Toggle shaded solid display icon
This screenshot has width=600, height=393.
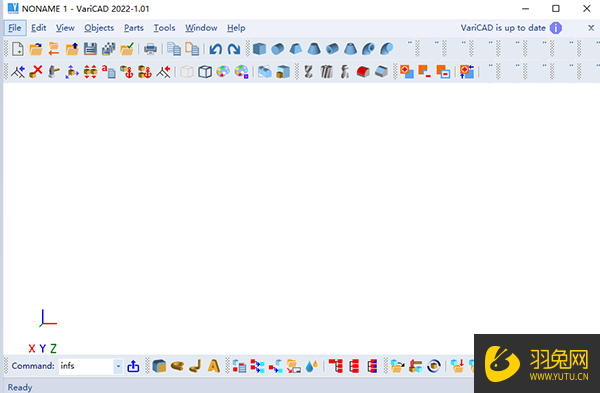pos(187,72)
